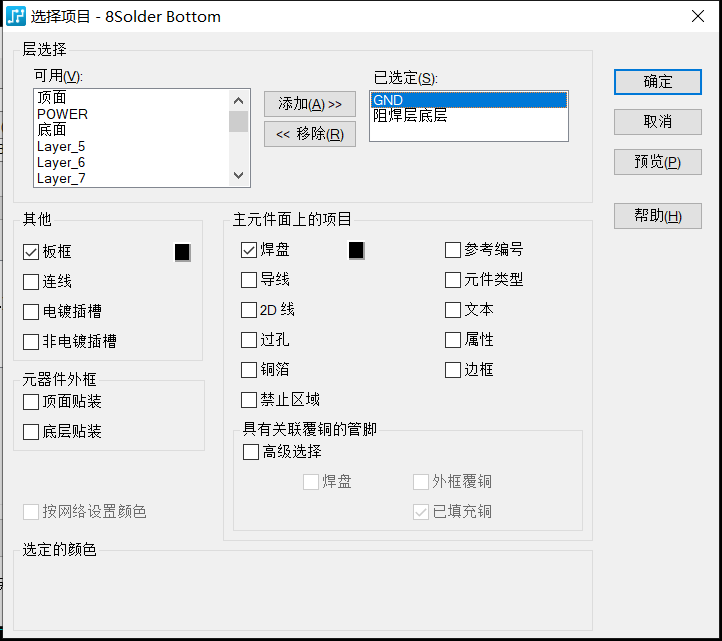The width and height of the screenshot is (722, 641).
Task: Enable the 高级选择 checkbox
Action: pyautogui.click(x=251, y=452)
